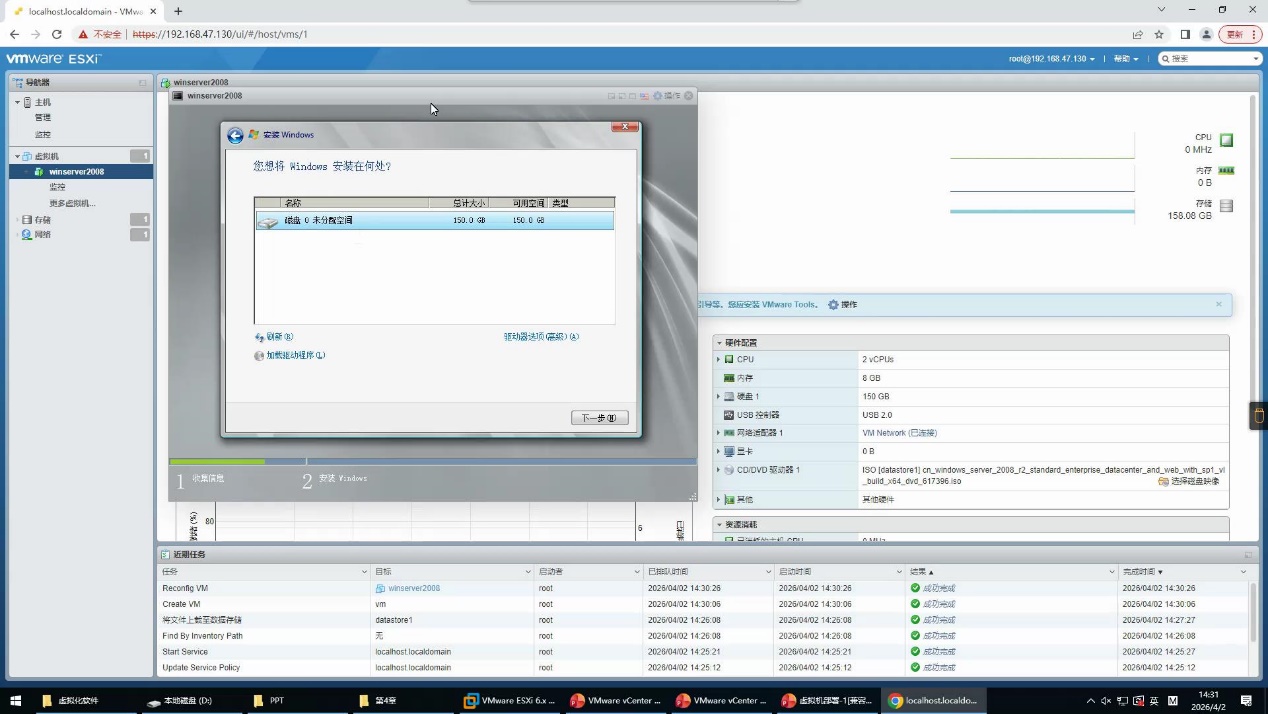Screen dimensions: 1268x714
Task: Click the Virtual Machines count badge
Action: [x=140, y=156]
